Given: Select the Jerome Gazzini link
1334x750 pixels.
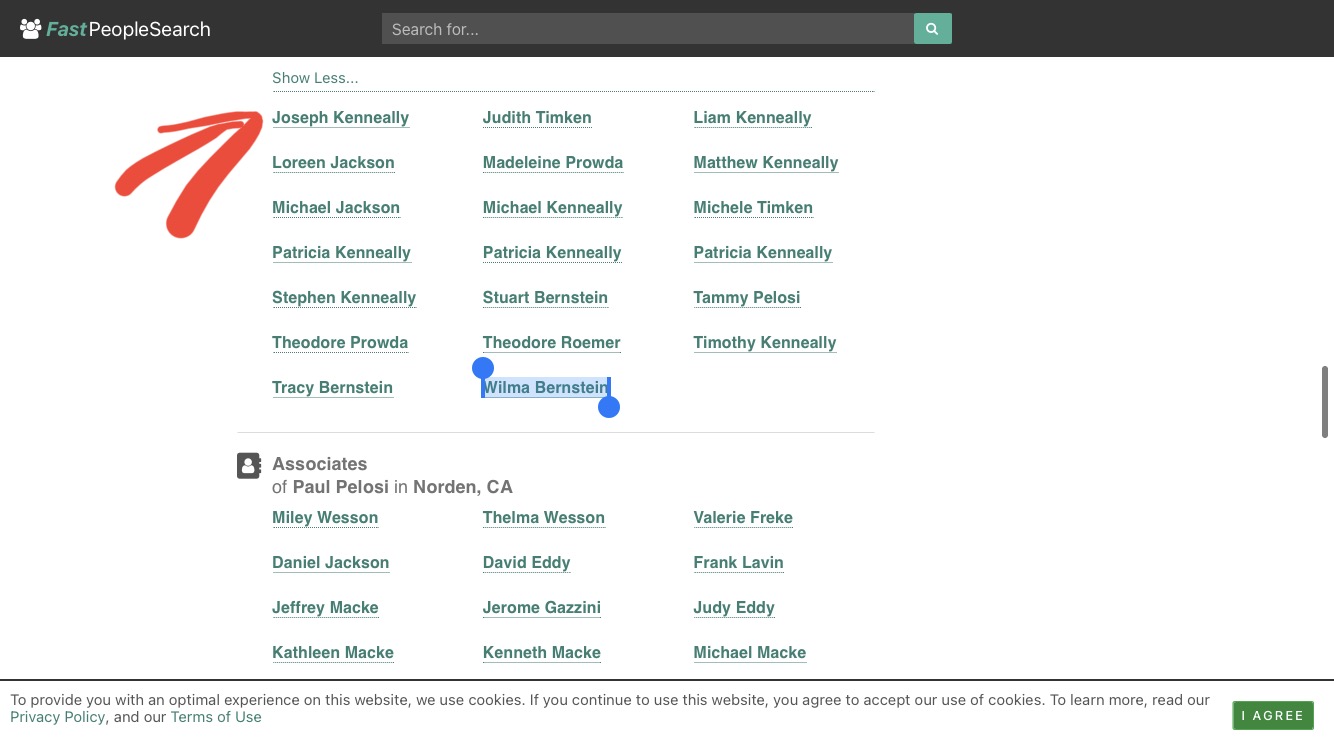Looking at the screenshot, I should pos(542,608).
